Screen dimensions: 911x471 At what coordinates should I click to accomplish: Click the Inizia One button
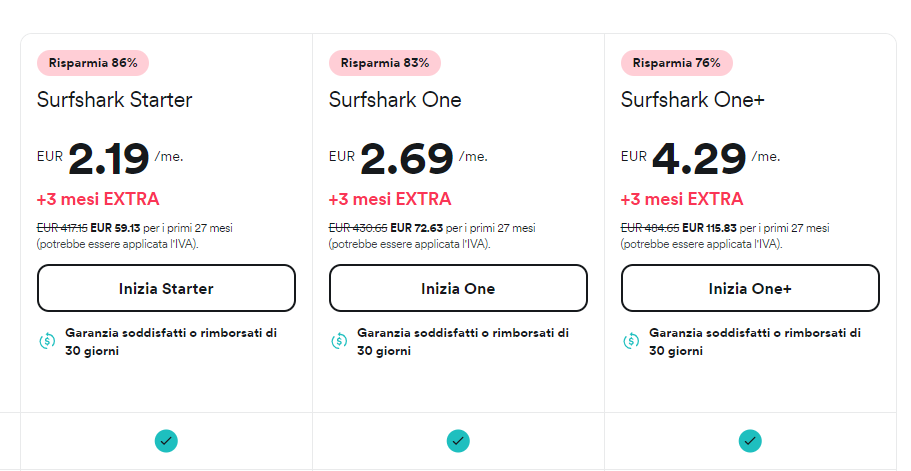coord(458,288)
